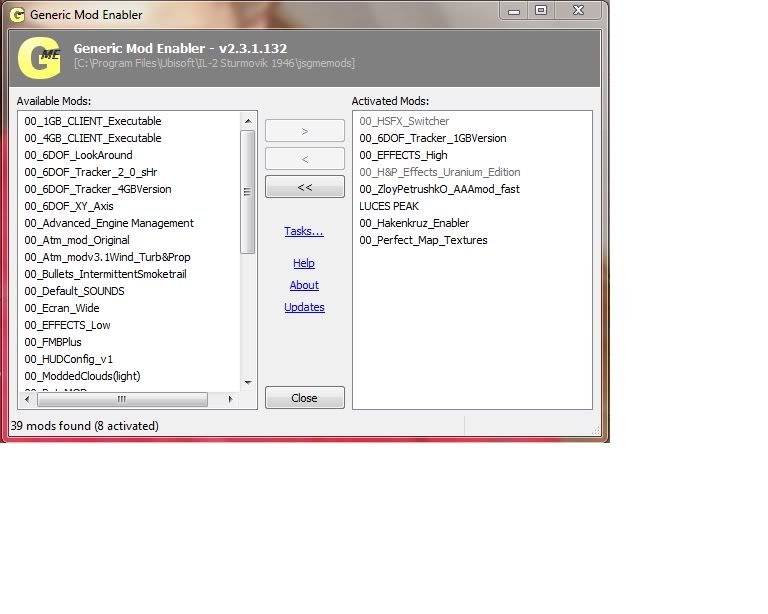
Task: Select 00_6DOF_Tracker_2_0_sHr mod
Action: [91, 172]
